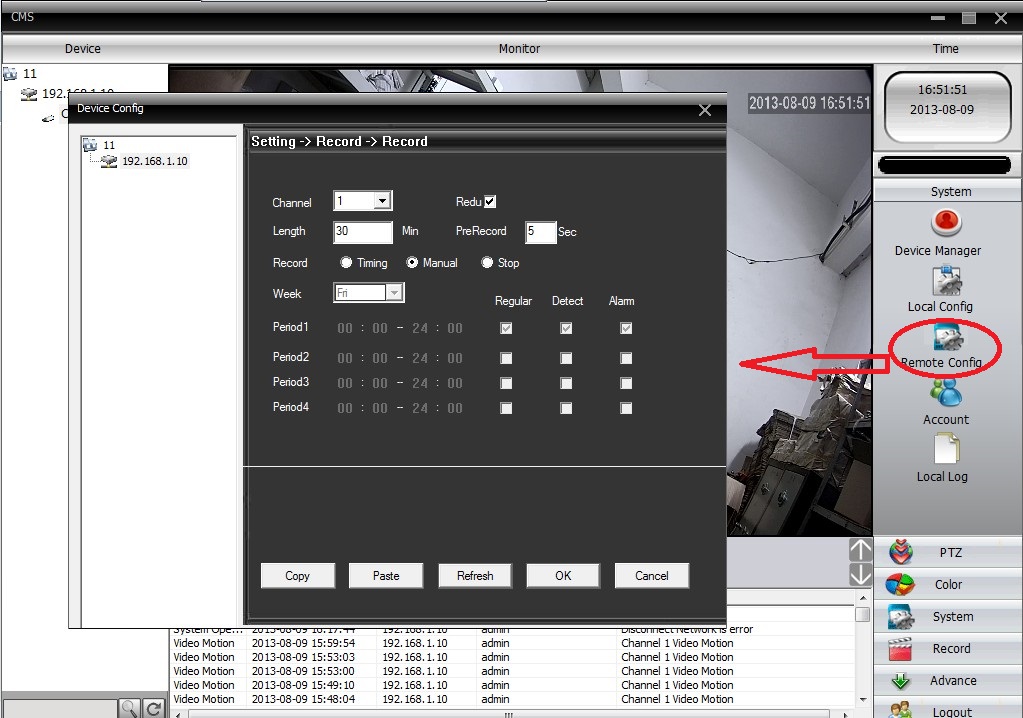Click the refresh icon beside search

pos(154,708)
